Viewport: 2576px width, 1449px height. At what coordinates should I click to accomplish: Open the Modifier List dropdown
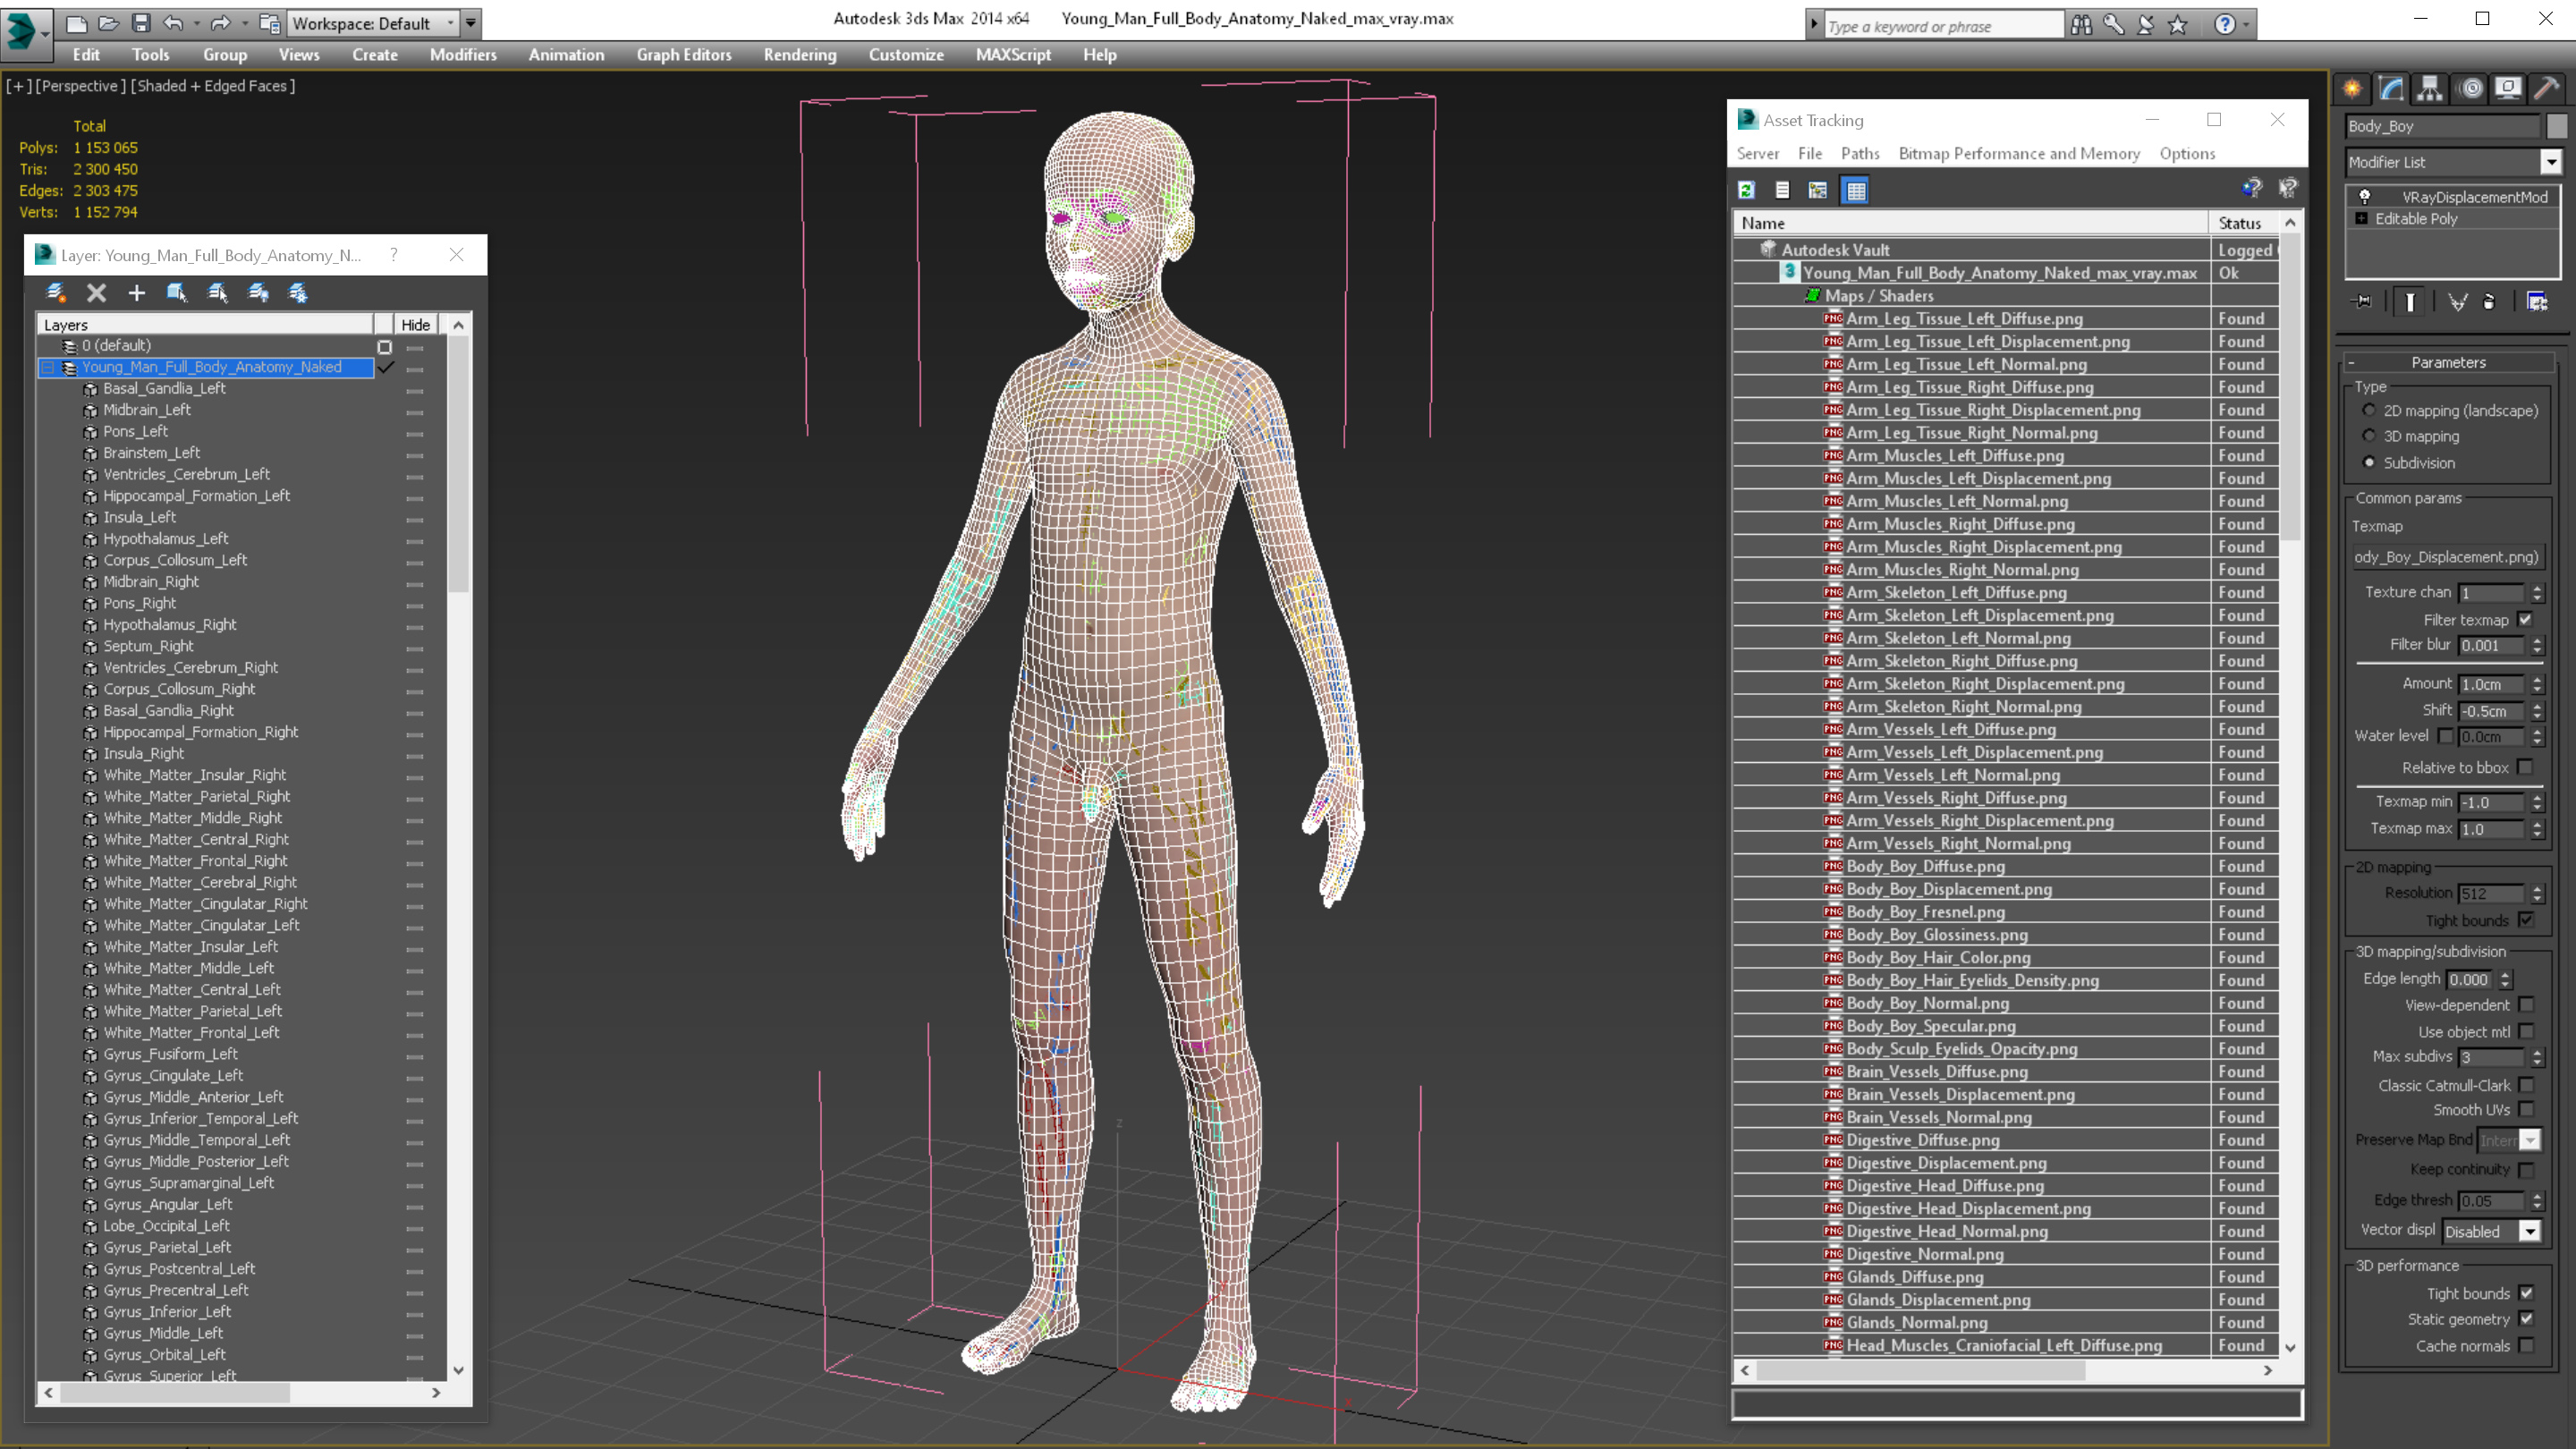(2551, 162)
